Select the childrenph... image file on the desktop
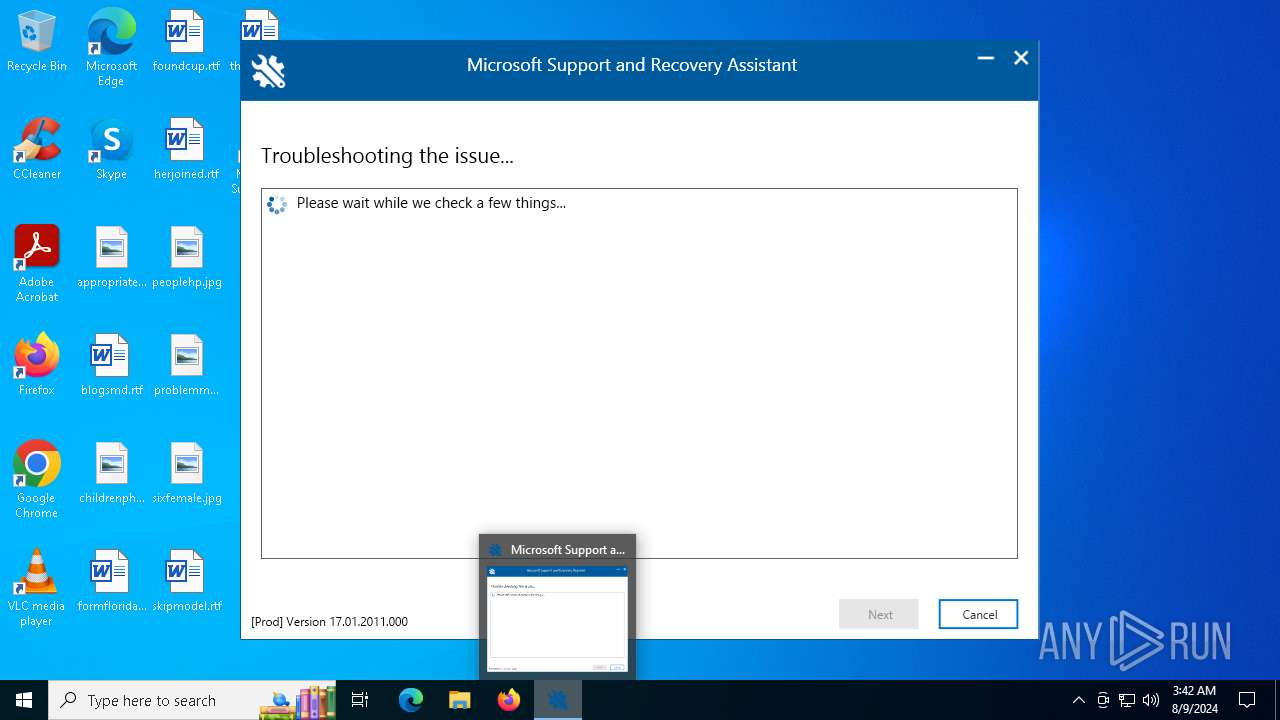 (112, 474)
